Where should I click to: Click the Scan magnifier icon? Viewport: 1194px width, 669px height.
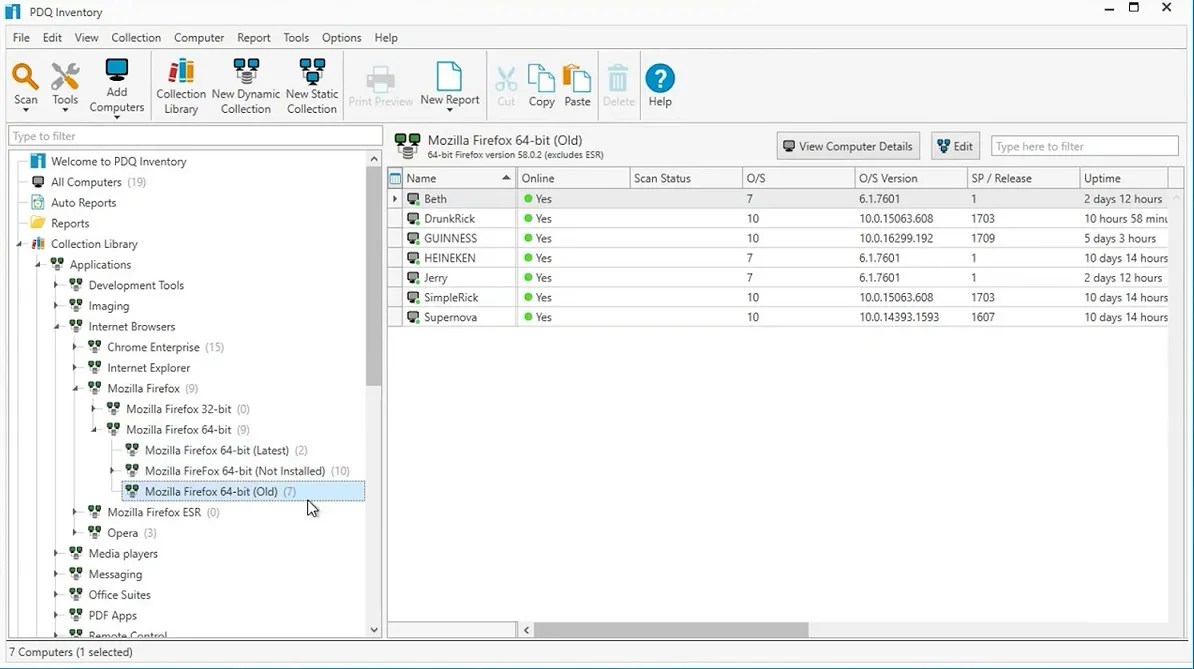point(25,76)
